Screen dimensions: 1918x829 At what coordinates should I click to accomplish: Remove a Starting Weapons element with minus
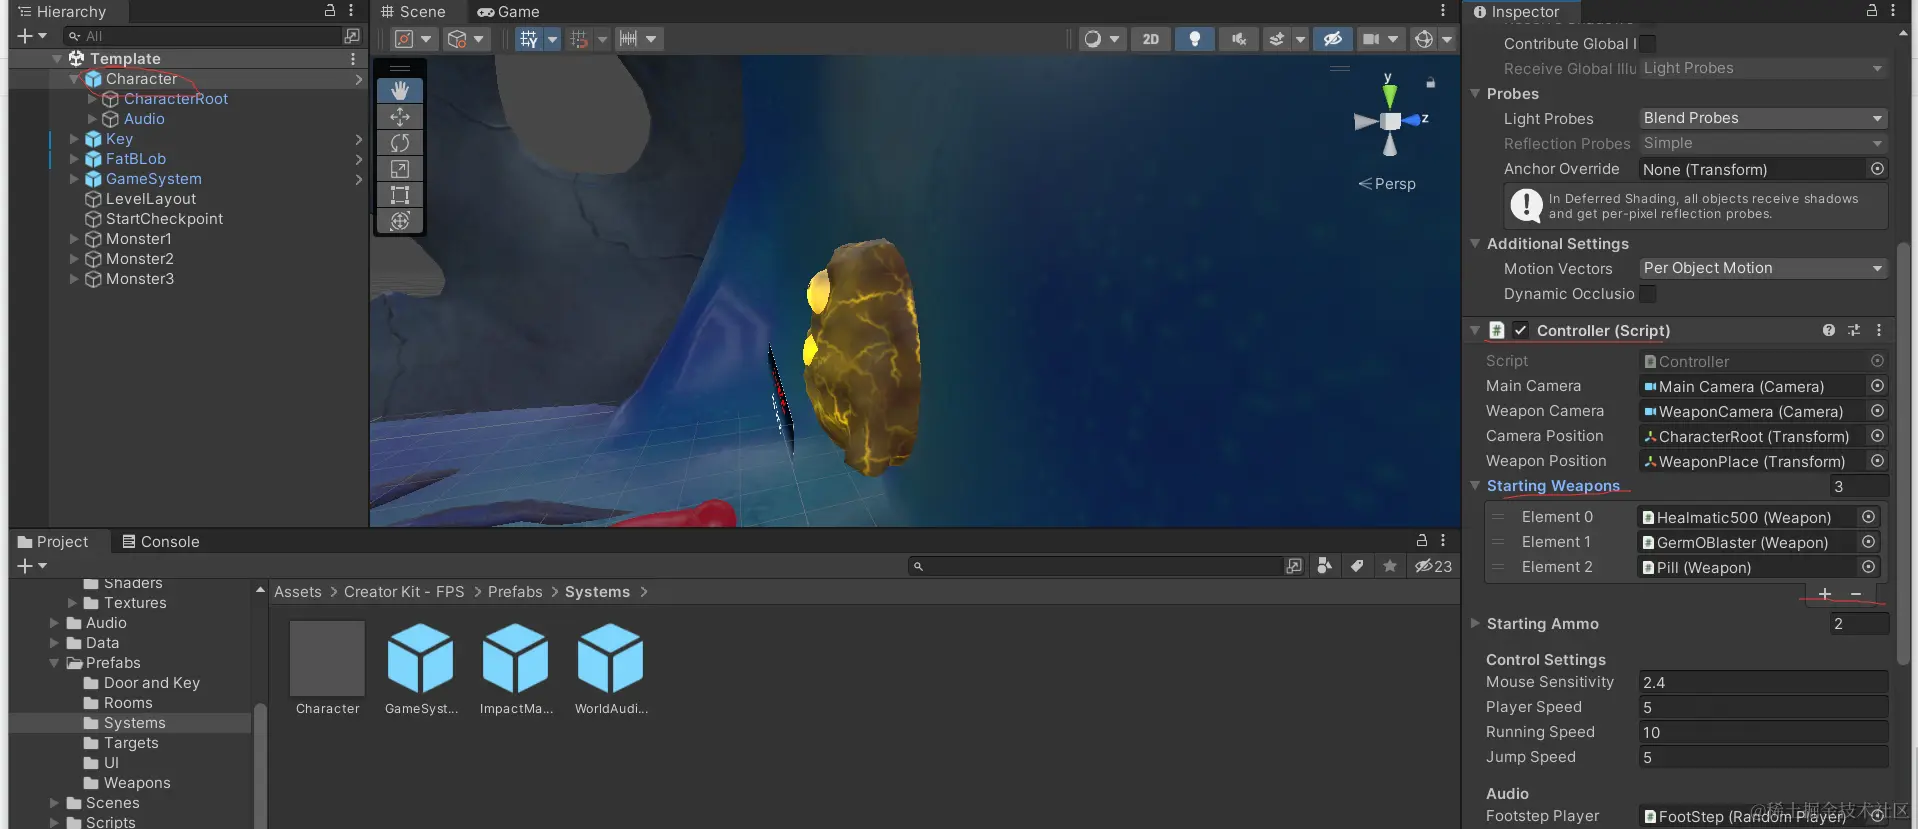[1856, 594]
